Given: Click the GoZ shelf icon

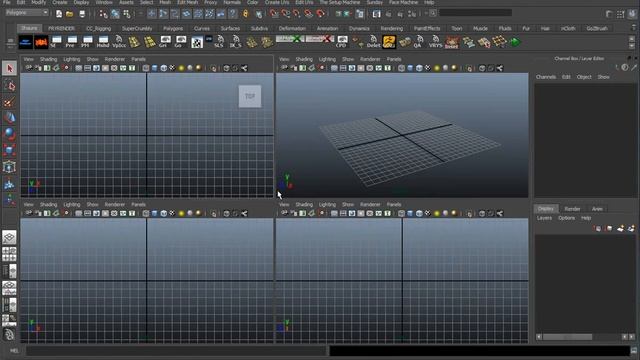Looking at the screenshot, I should 389,42.
